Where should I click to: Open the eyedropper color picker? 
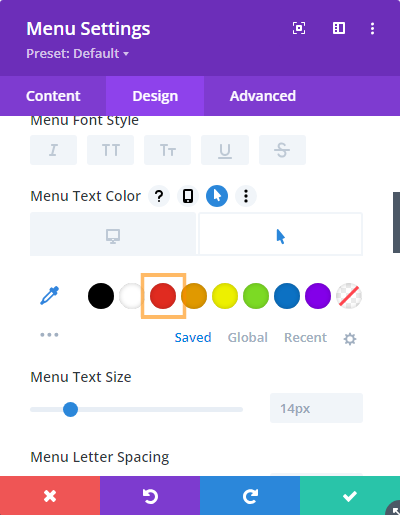tap(49, 295)
